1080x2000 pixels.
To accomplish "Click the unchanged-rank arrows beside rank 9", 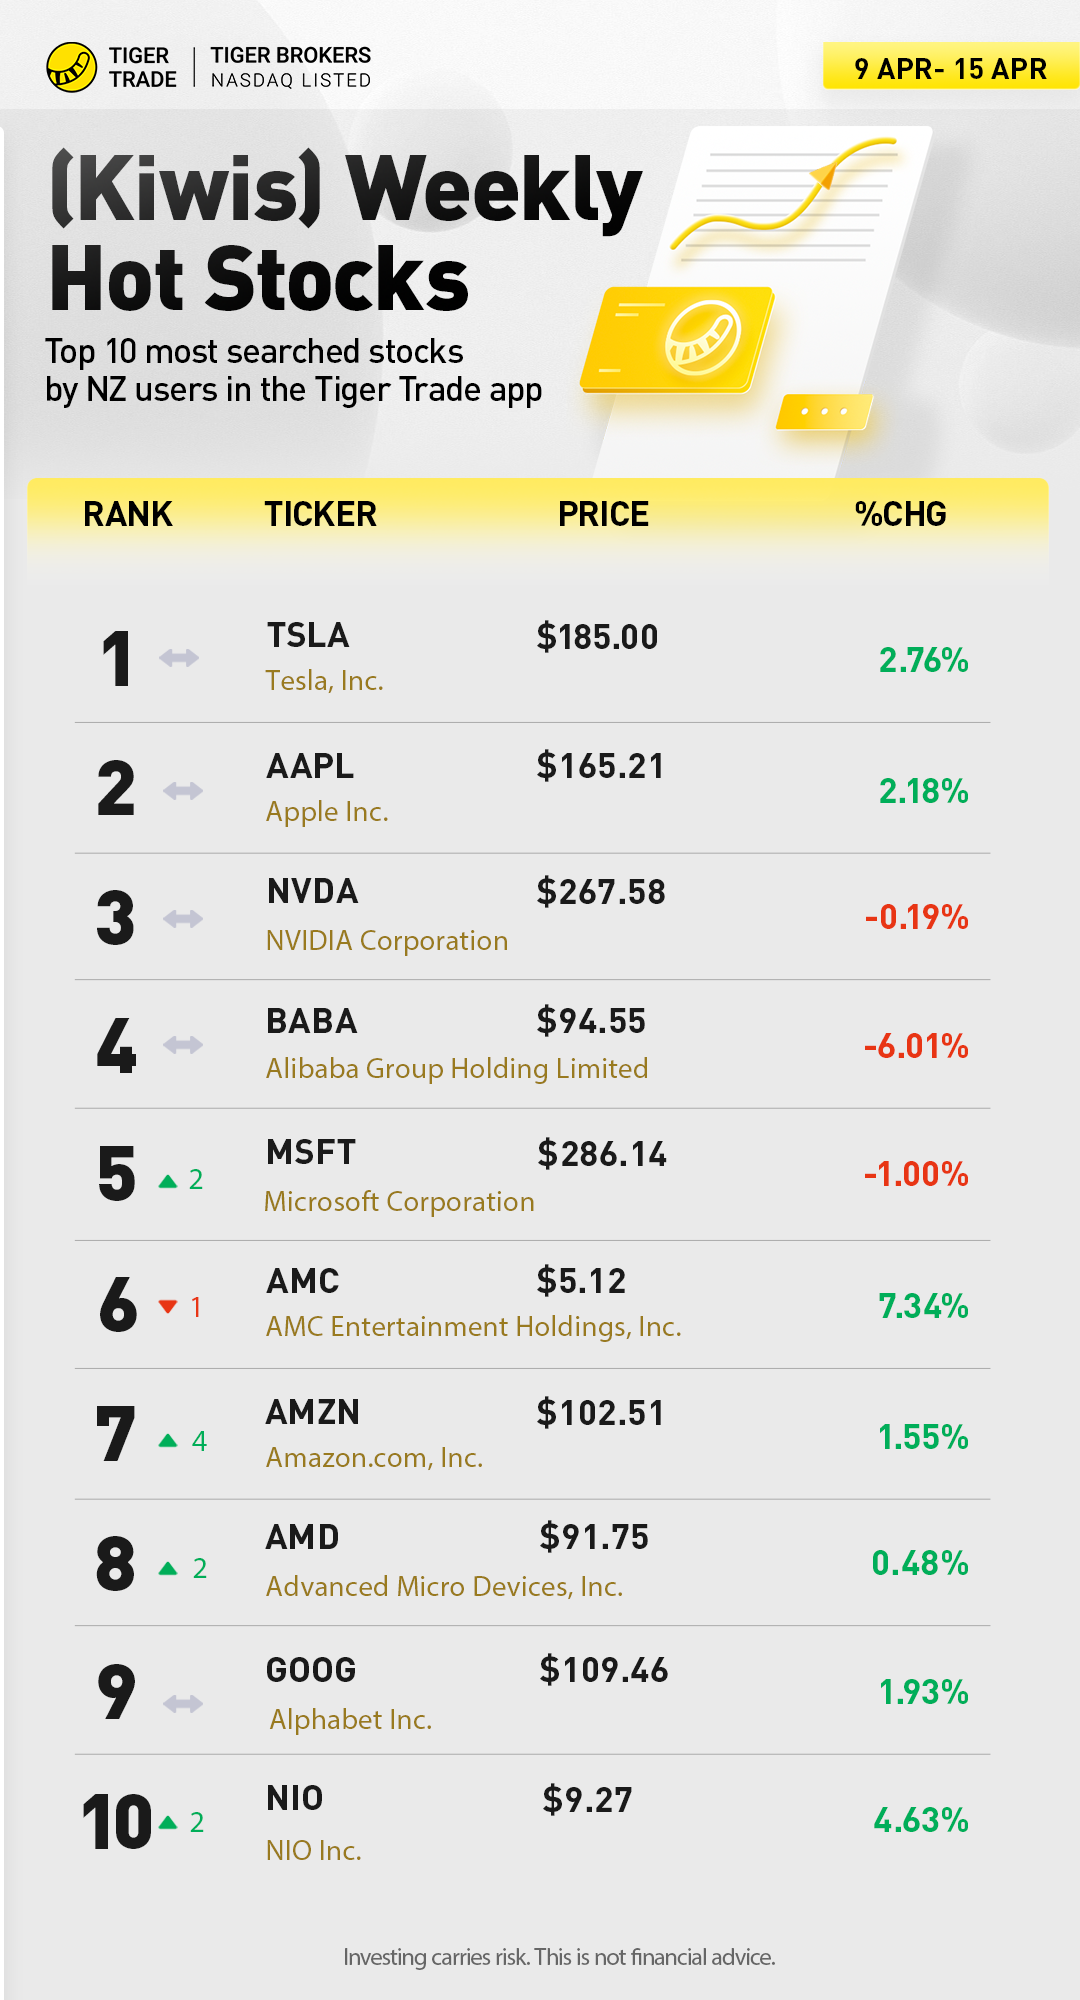I will click(x=183, y=1703).
